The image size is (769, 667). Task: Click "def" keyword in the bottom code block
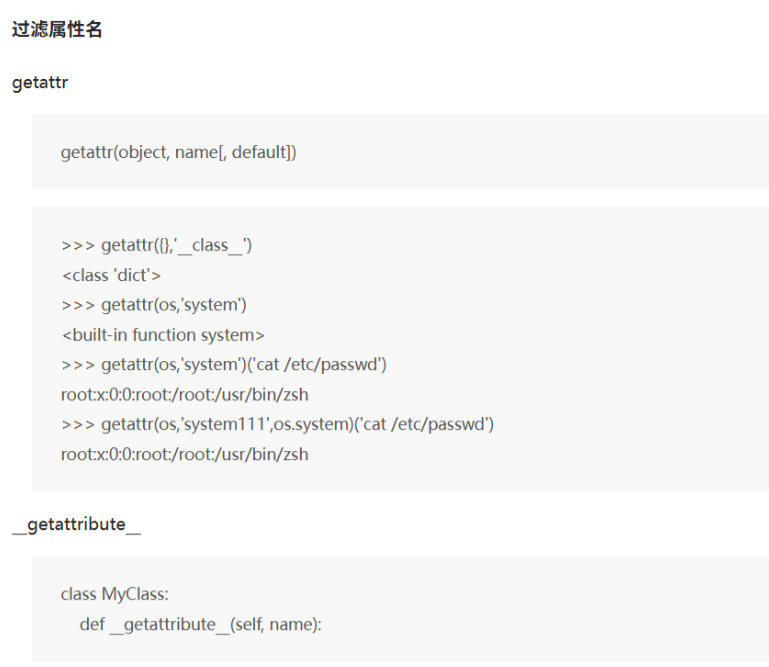(92, 625)
